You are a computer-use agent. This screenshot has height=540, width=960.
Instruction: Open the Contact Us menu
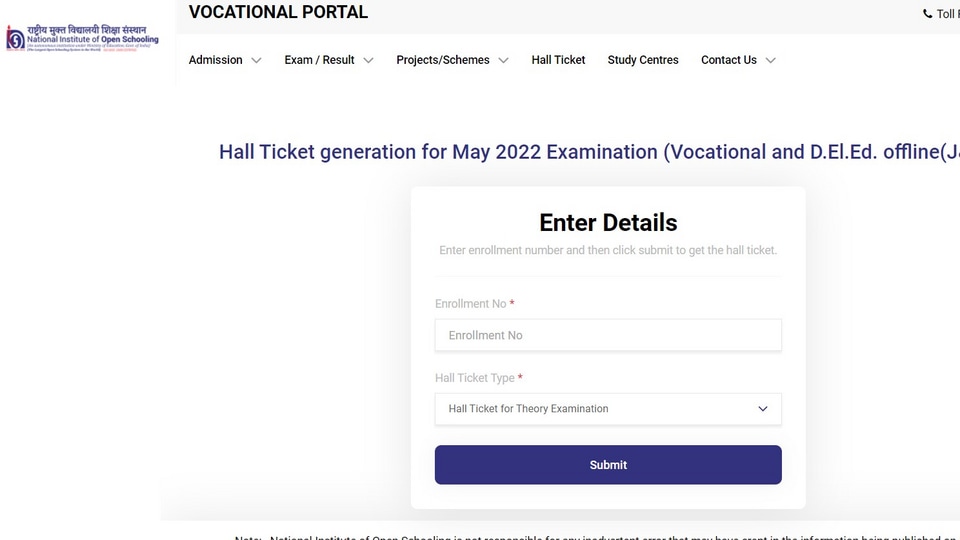click(729, 60)
